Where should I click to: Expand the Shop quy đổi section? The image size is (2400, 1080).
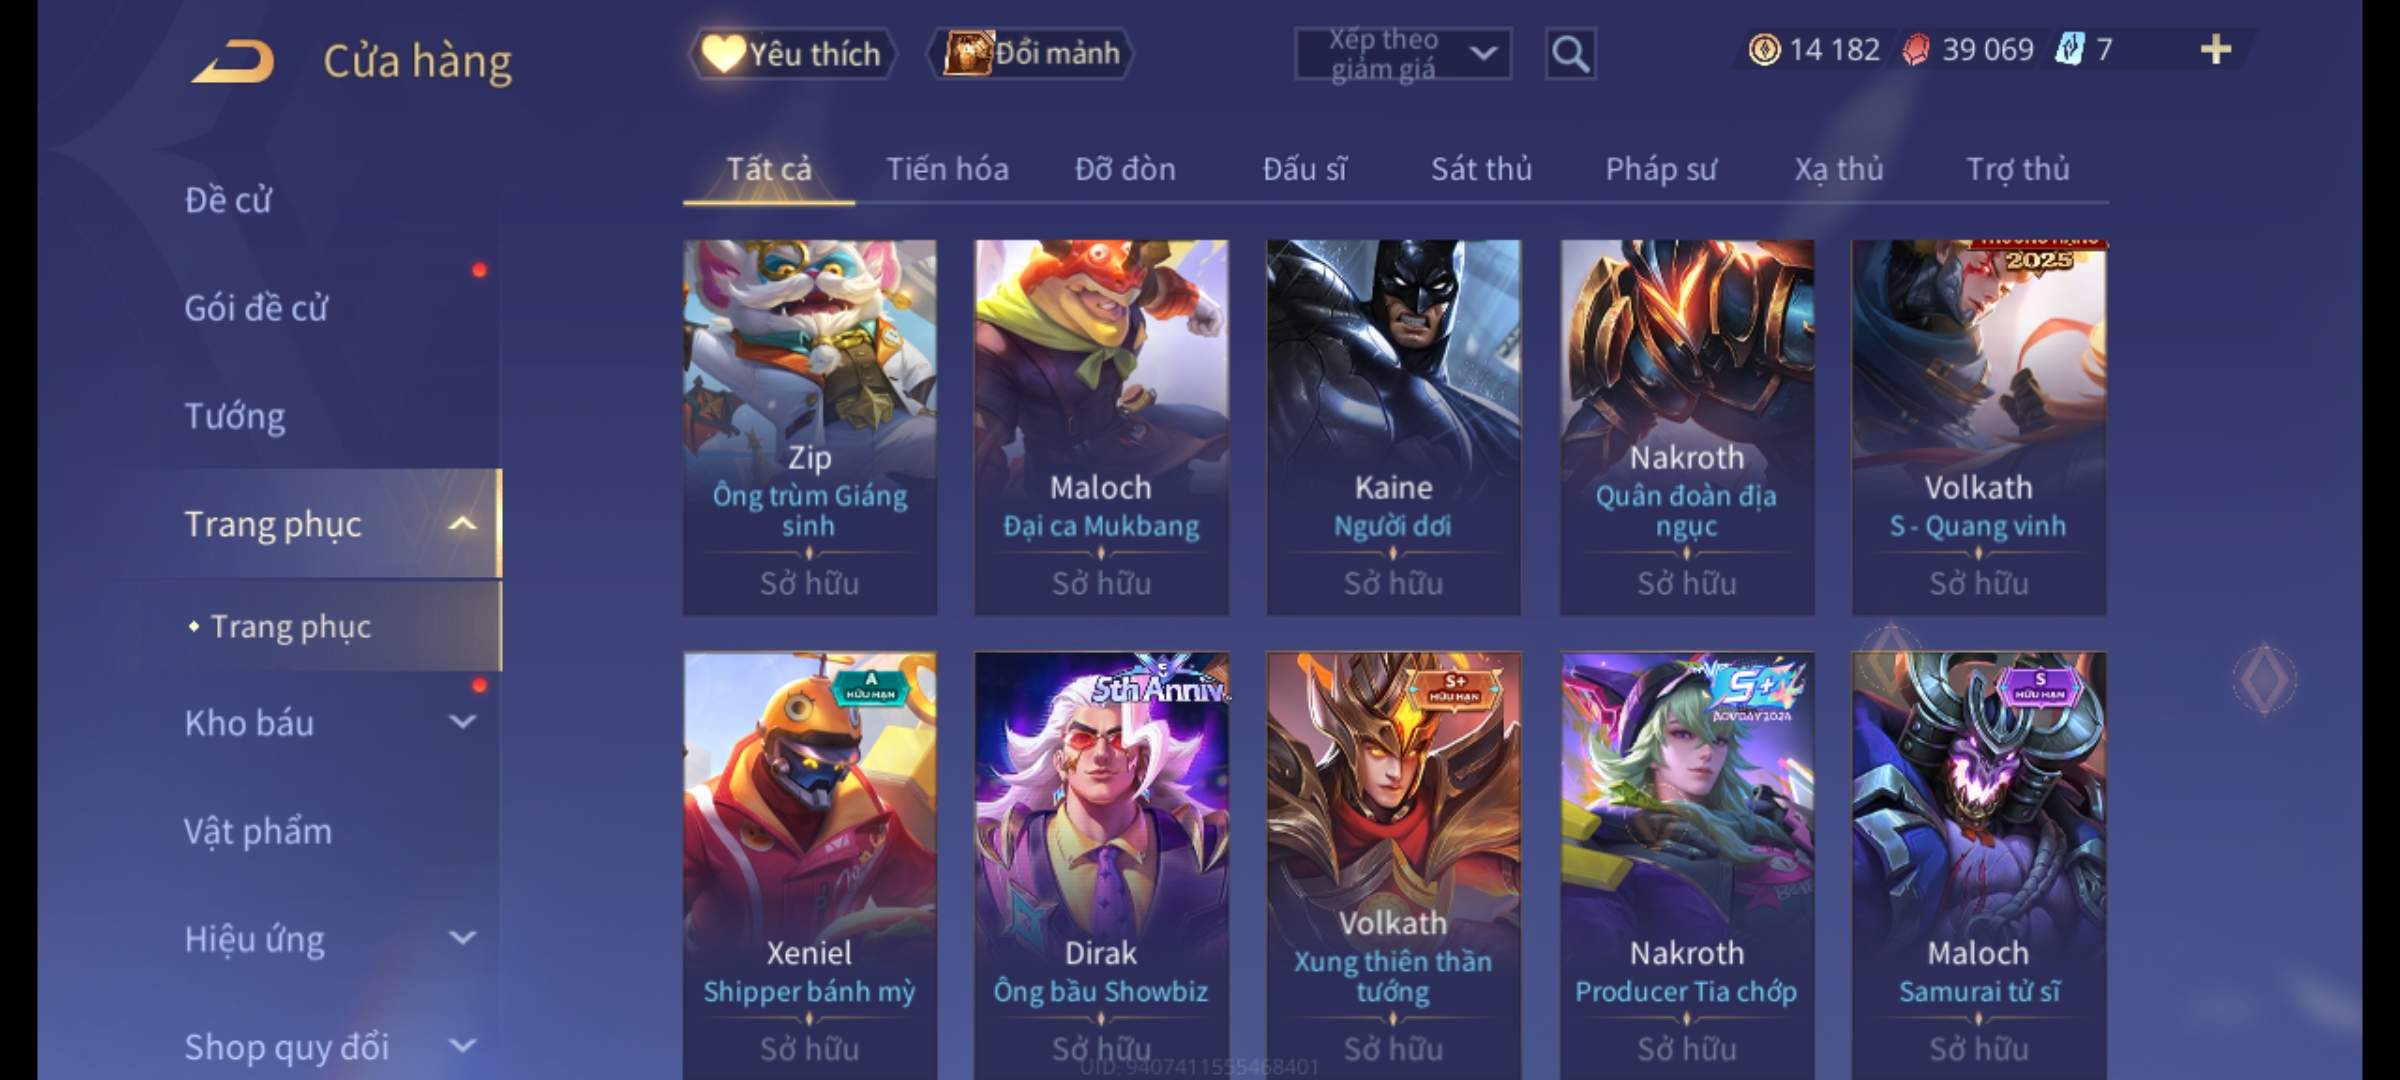coord(462,1046)
